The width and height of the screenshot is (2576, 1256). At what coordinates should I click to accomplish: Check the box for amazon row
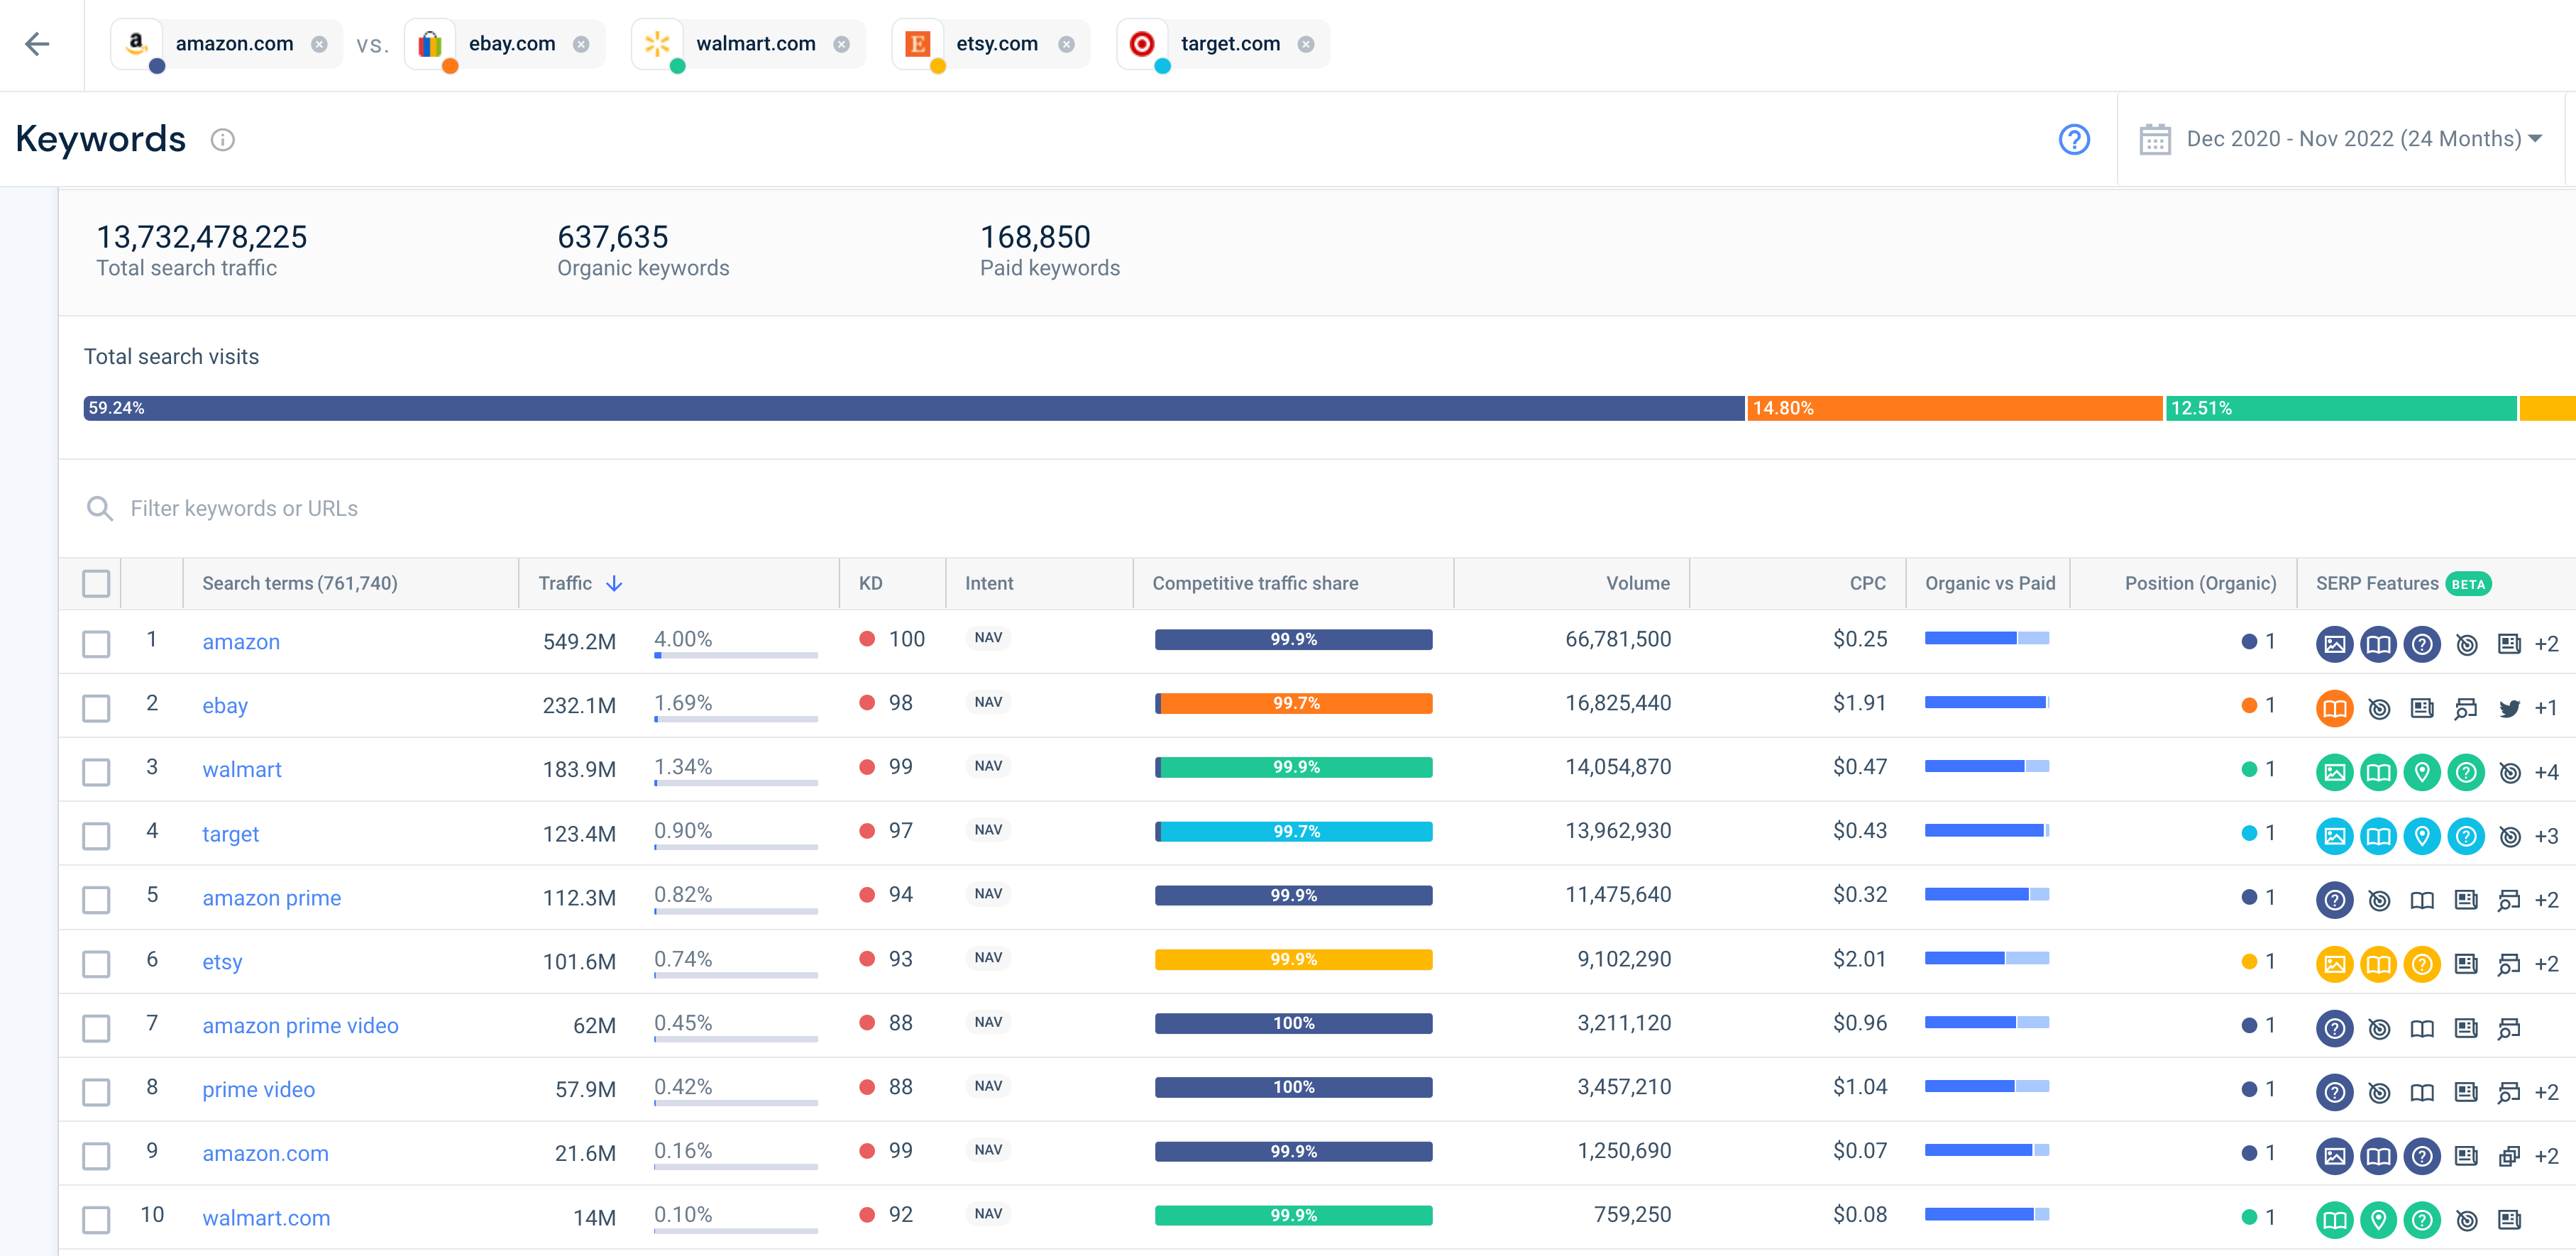click(x=96, y=643)
